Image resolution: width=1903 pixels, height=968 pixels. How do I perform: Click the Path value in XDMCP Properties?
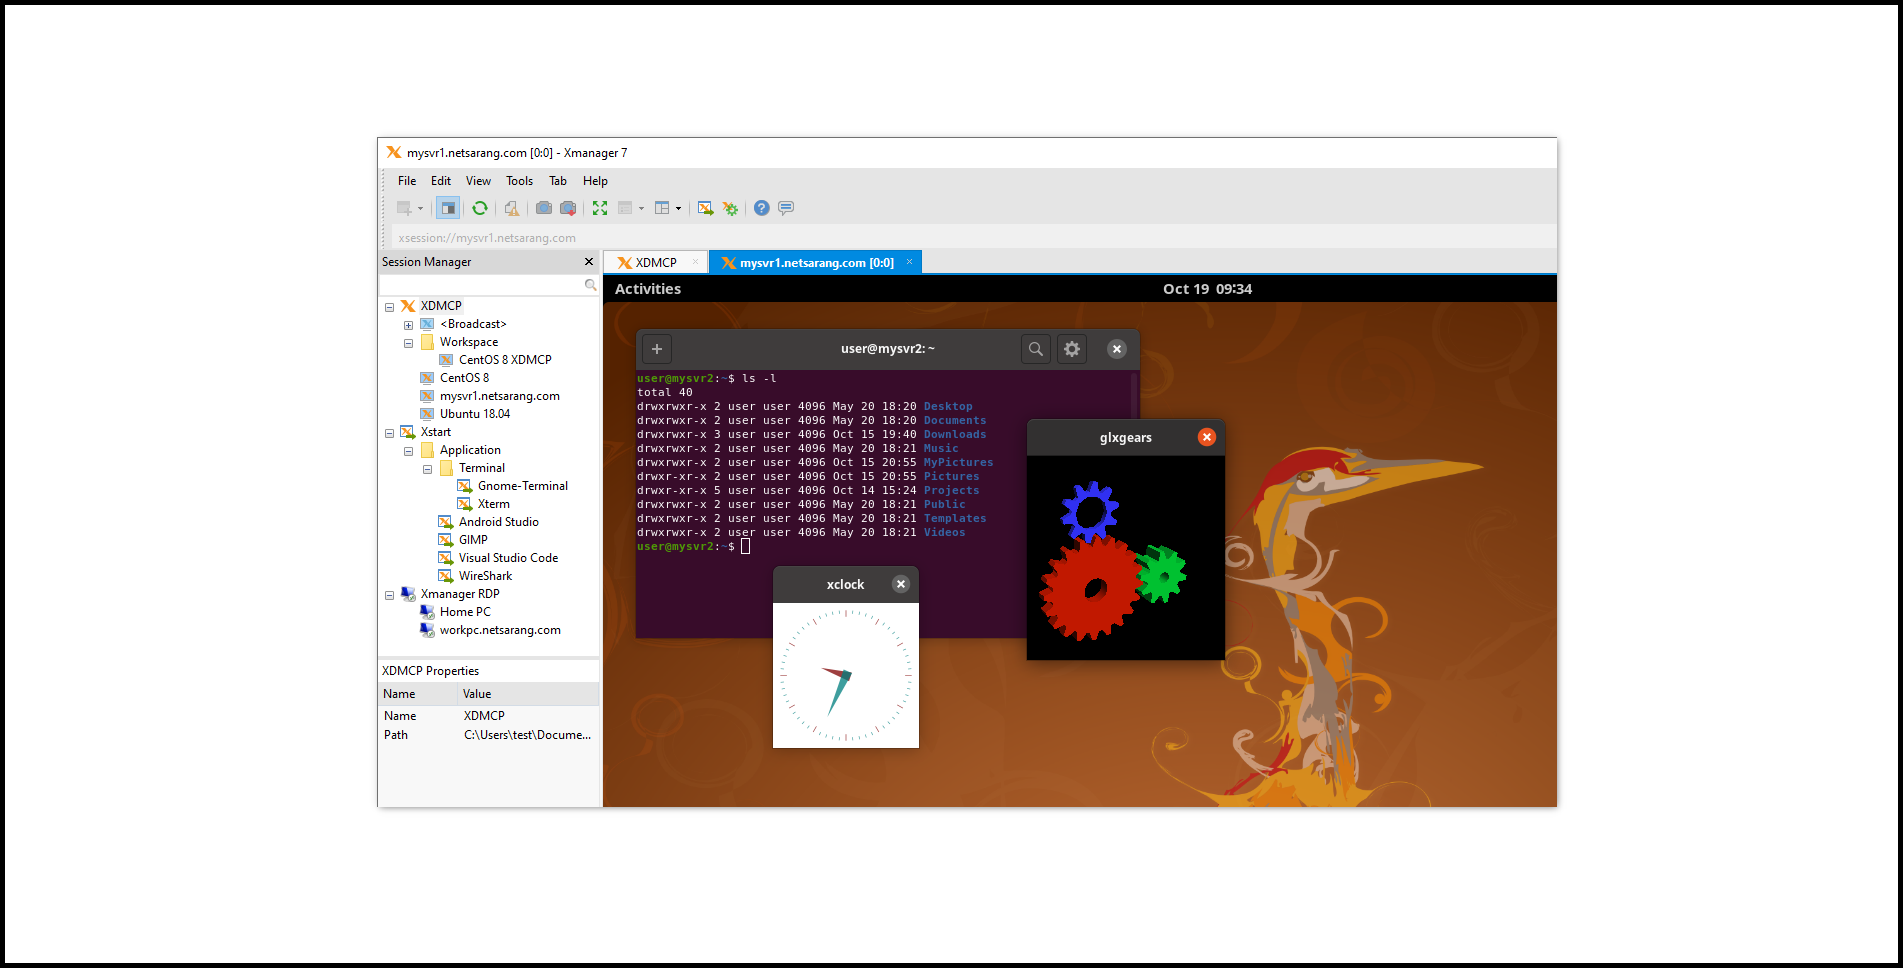pyautogui.click(x=527, y=735)
